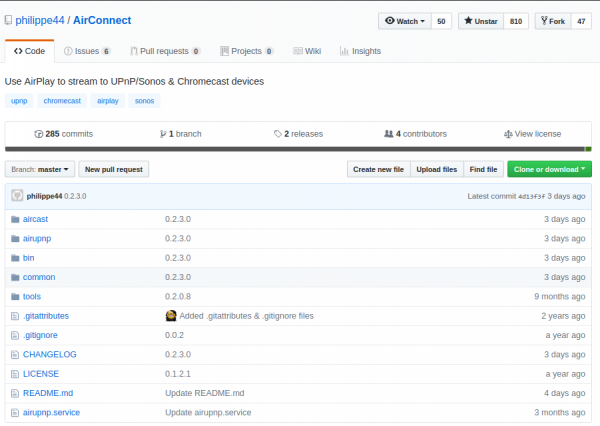Open the Wiki tab
The height and width of the screenshot is (426, 600).
(x=307, y=51)
